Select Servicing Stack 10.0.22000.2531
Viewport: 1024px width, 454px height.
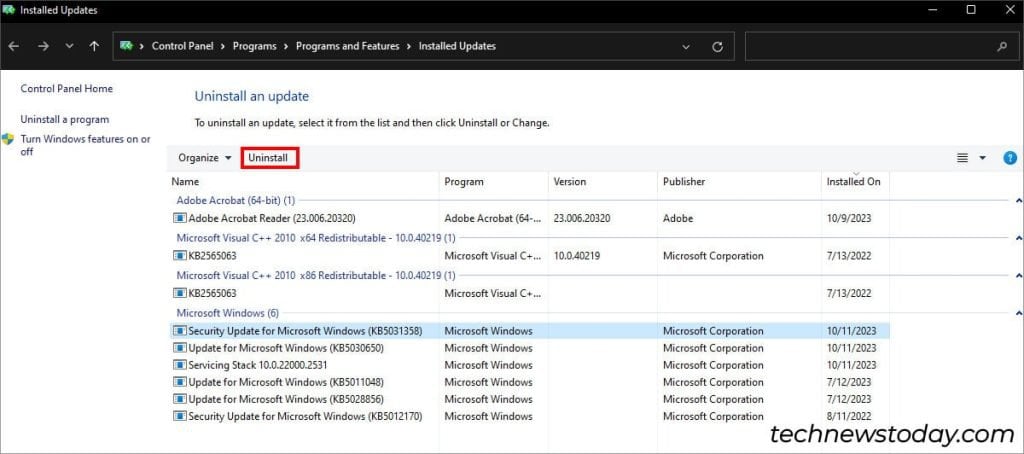pyautogui.click(x=529, y=365)
